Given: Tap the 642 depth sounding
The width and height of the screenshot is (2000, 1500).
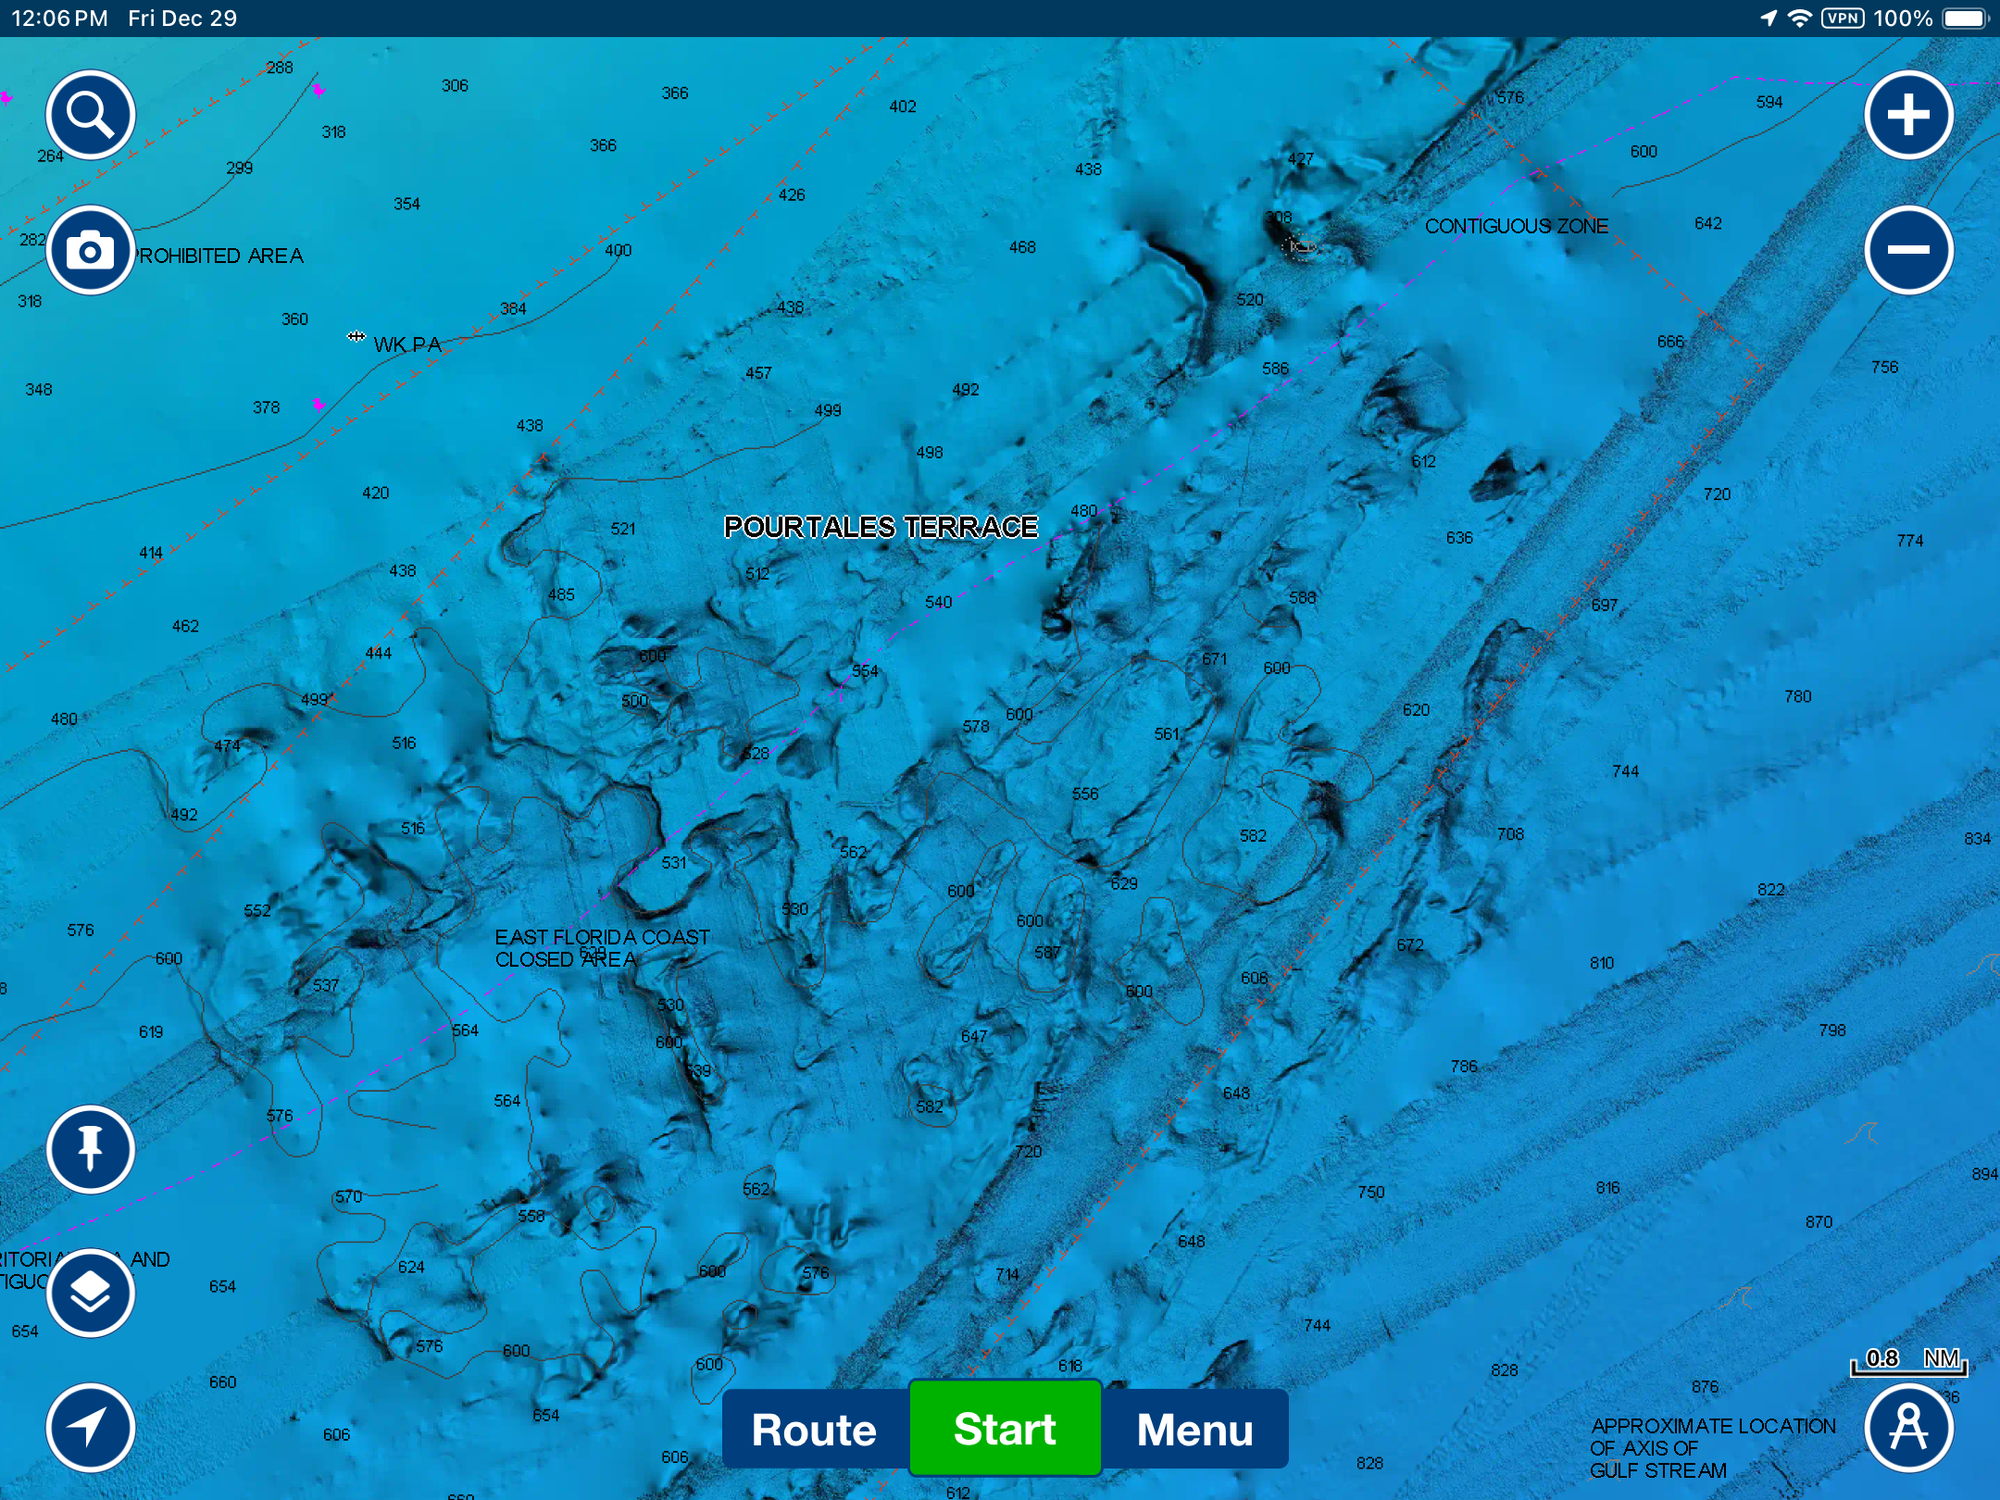Looking at the screenshot, I should (1708, 223).
